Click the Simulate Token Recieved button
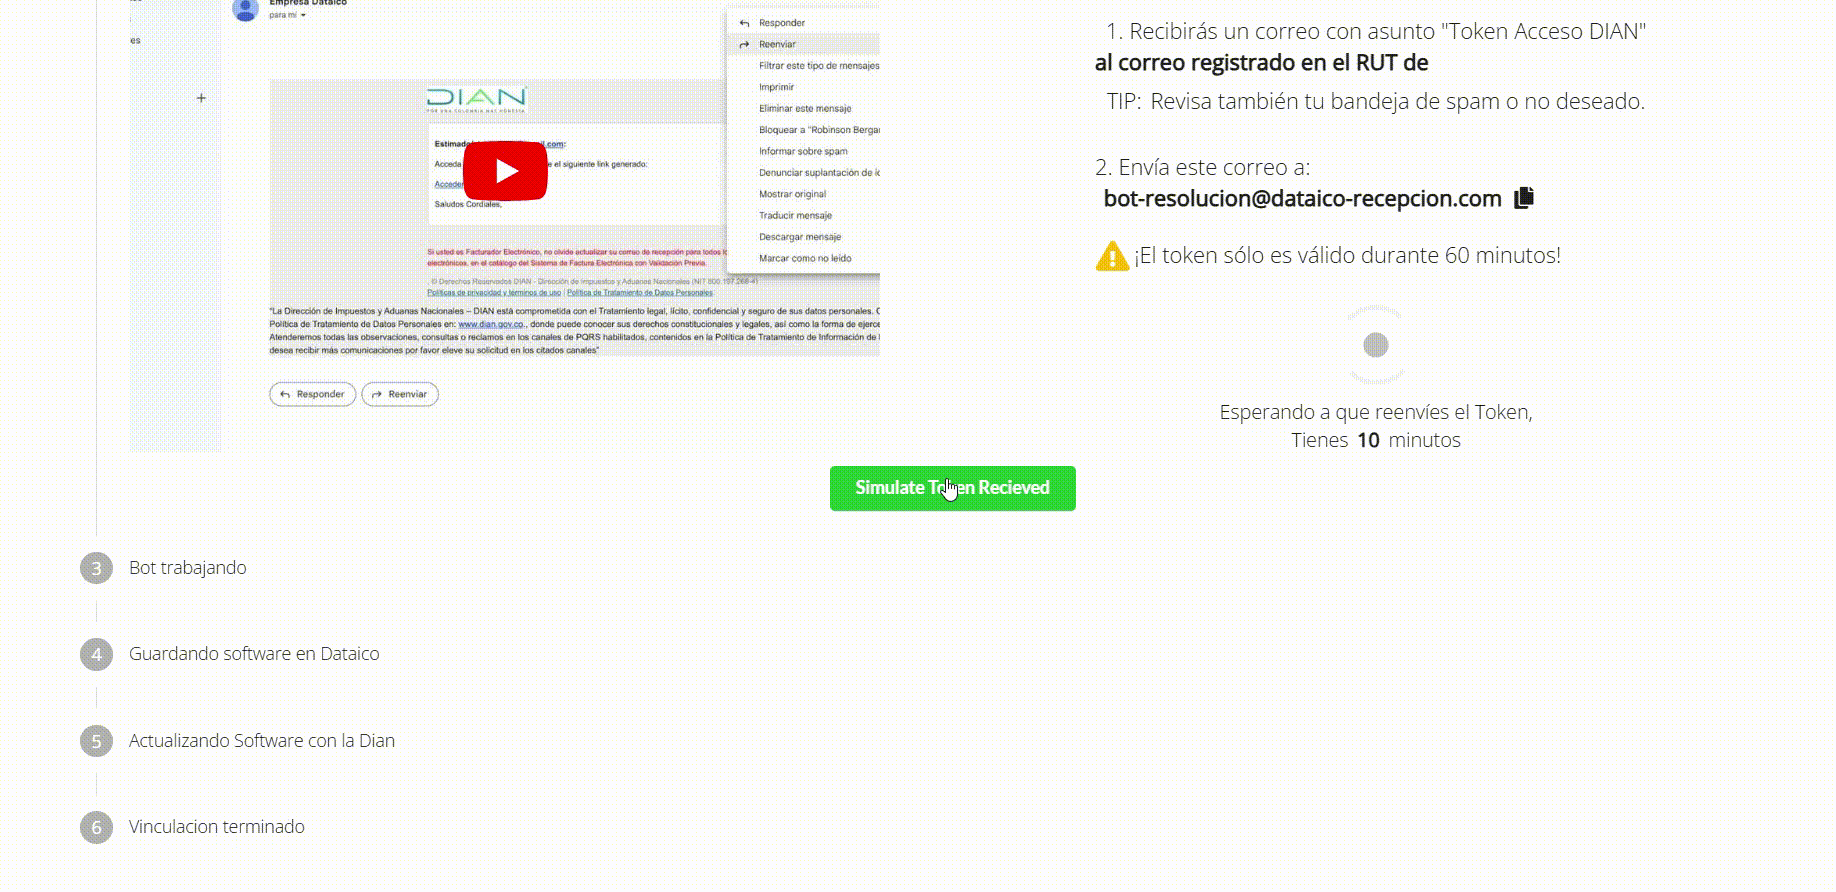The width and height of the screenshot is (1836, 892). tap(952, 488)
